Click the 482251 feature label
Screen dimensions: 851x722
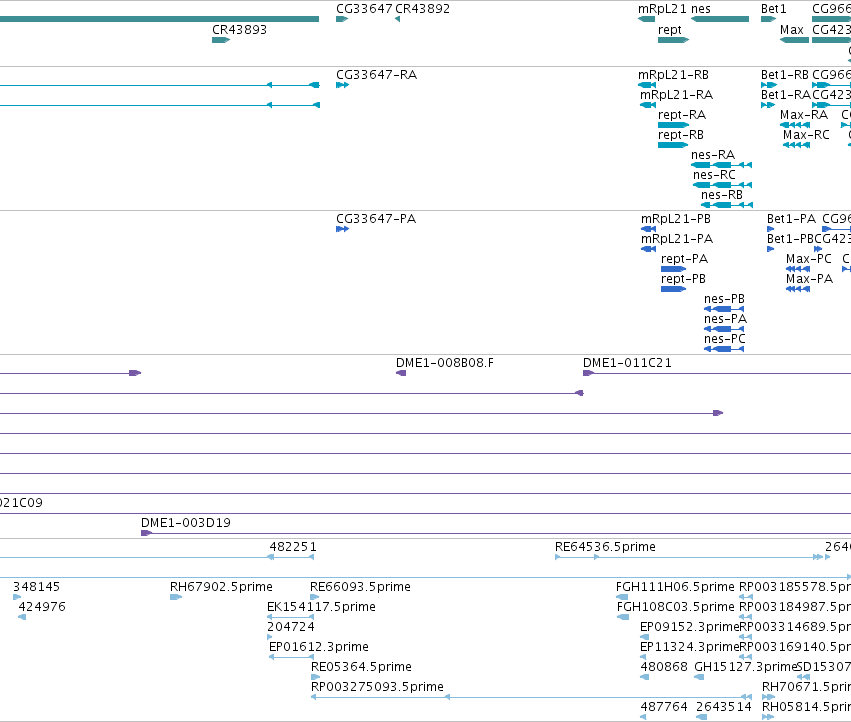click(293, 547)
